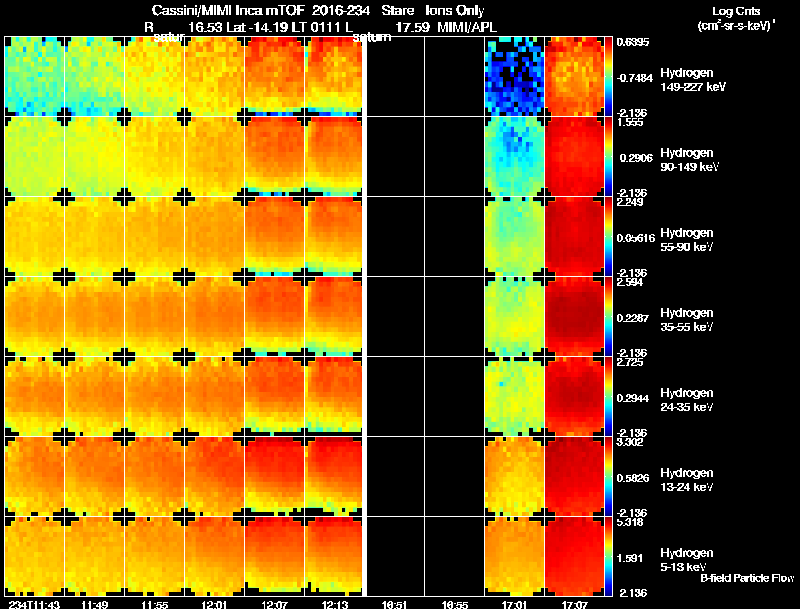800x609 pixels.
Task: Select the 13-24 keV image at 12:13
Action: 335,477
